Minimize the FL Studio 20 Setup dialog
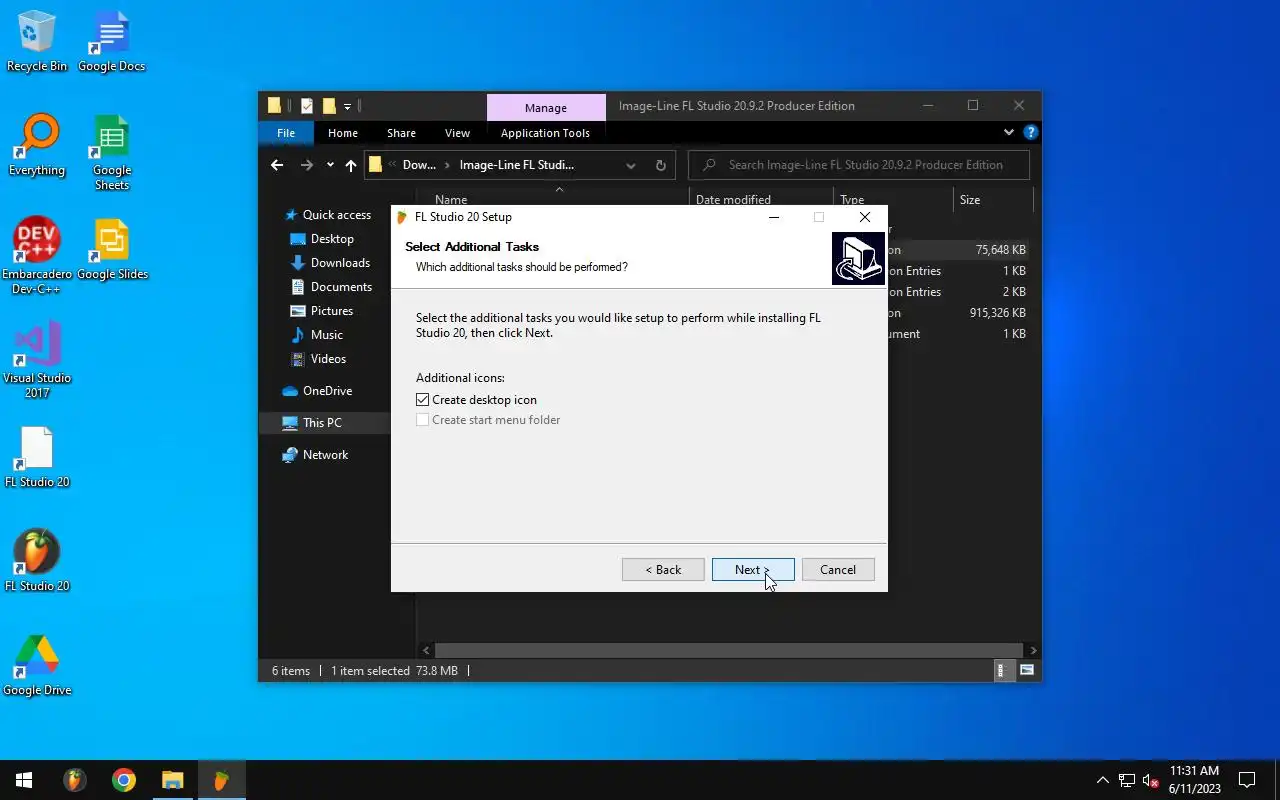1280x800 pixels. [x=774, y=217]
